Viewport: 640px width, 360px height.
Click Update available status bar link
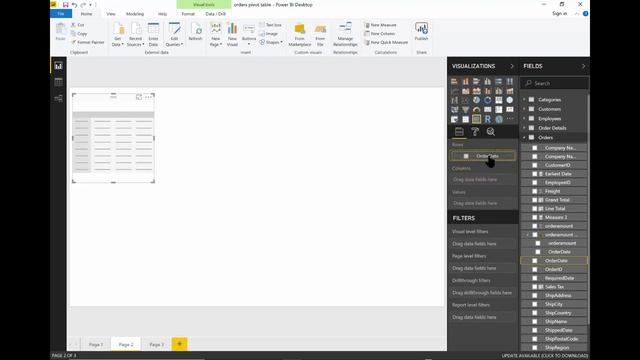[x=544, y=356]
